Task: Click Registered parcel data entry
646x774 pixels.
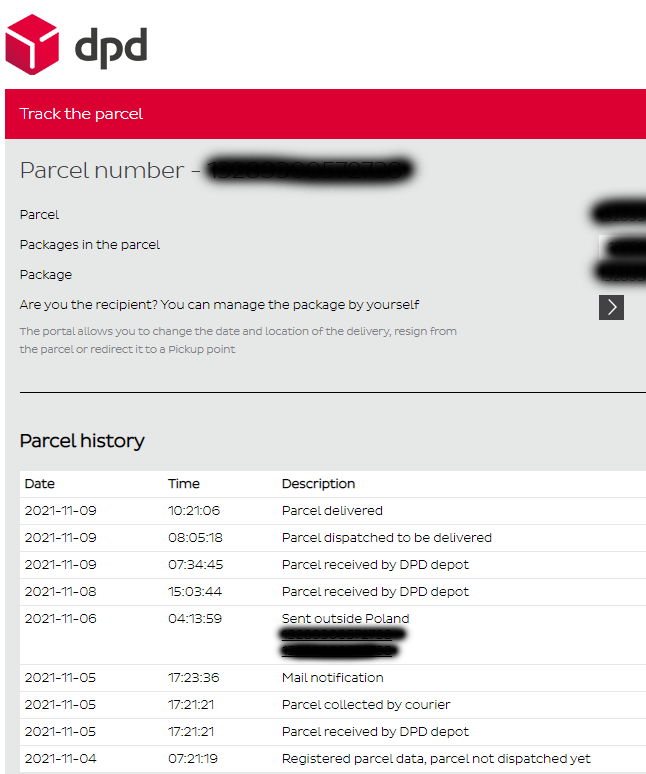Action: [x=436, y=759]
